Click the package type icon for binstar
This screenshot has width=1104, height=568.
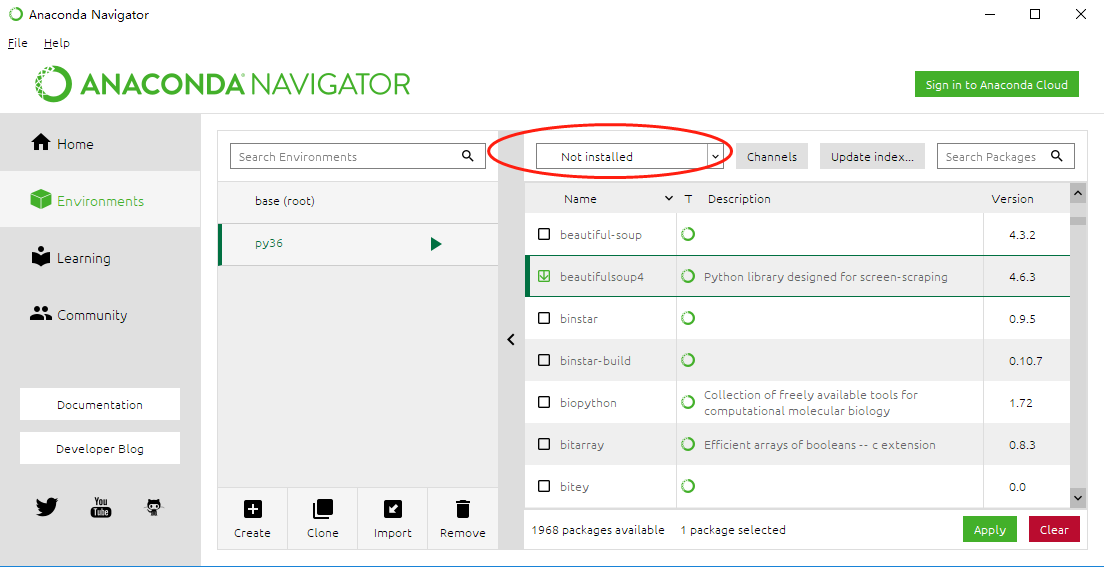689,318
